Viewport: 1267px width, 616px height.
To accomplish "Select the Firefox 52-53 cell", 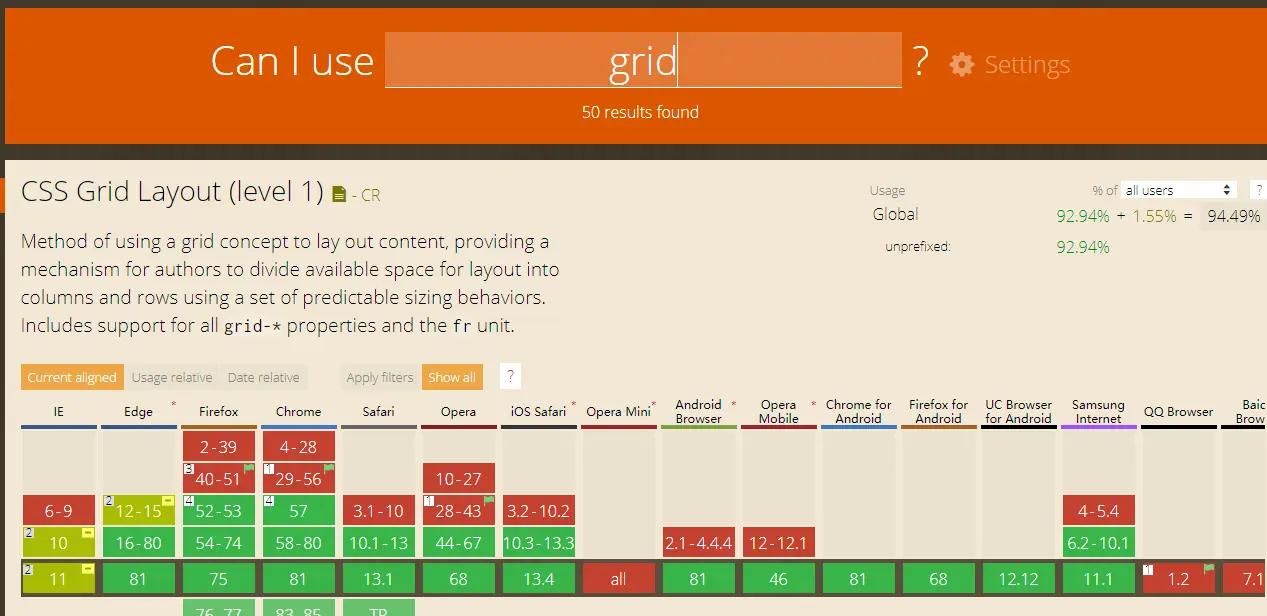I will (219, 510).
